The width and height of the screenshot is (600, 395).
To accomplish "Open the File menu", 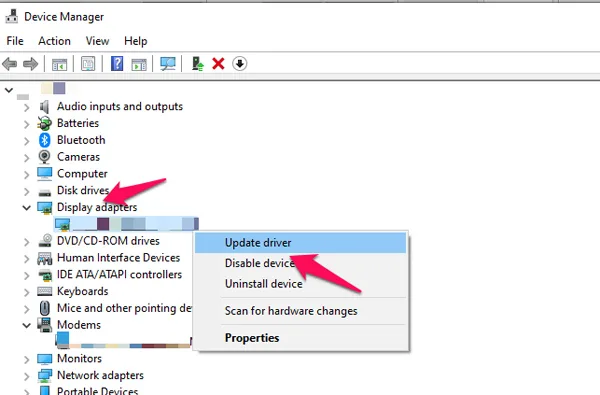I will pyautogui.click(x=15, y=41).
